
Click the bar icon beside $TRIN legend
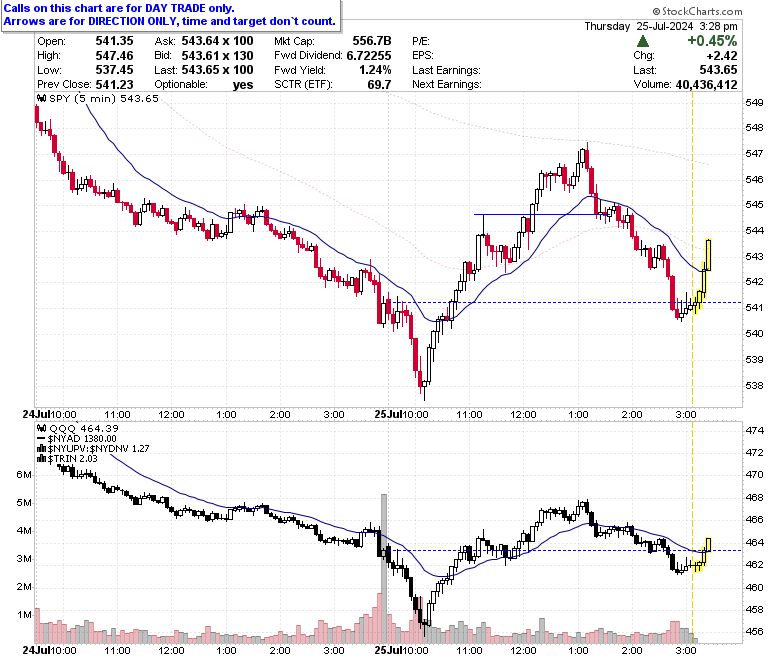(41, 459)
